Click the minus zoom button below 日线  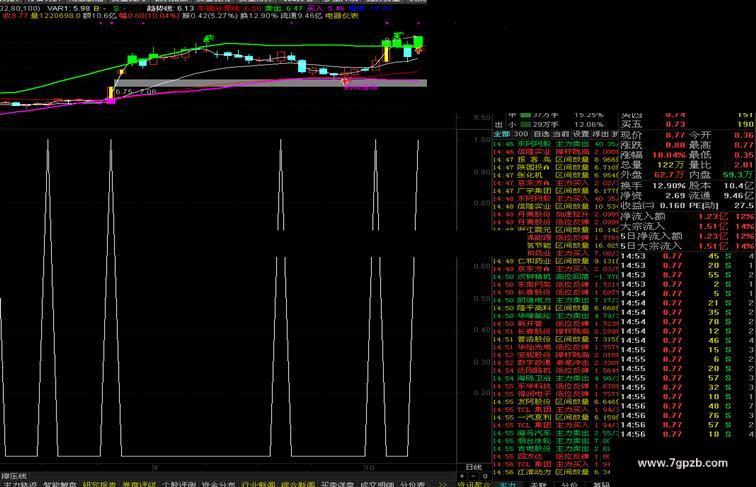tap(474, 476)
